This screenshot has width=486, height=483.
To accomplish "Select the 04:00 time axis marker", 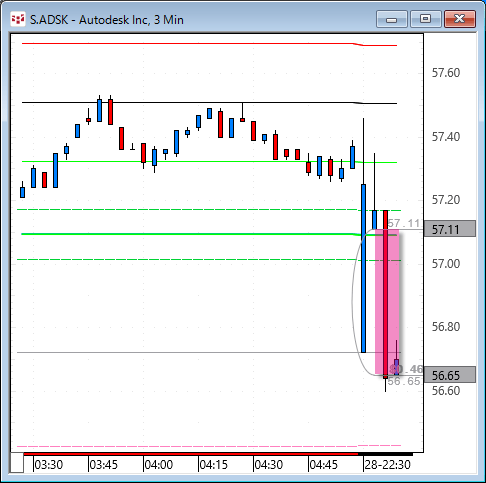I will click(x=159, y=464).
